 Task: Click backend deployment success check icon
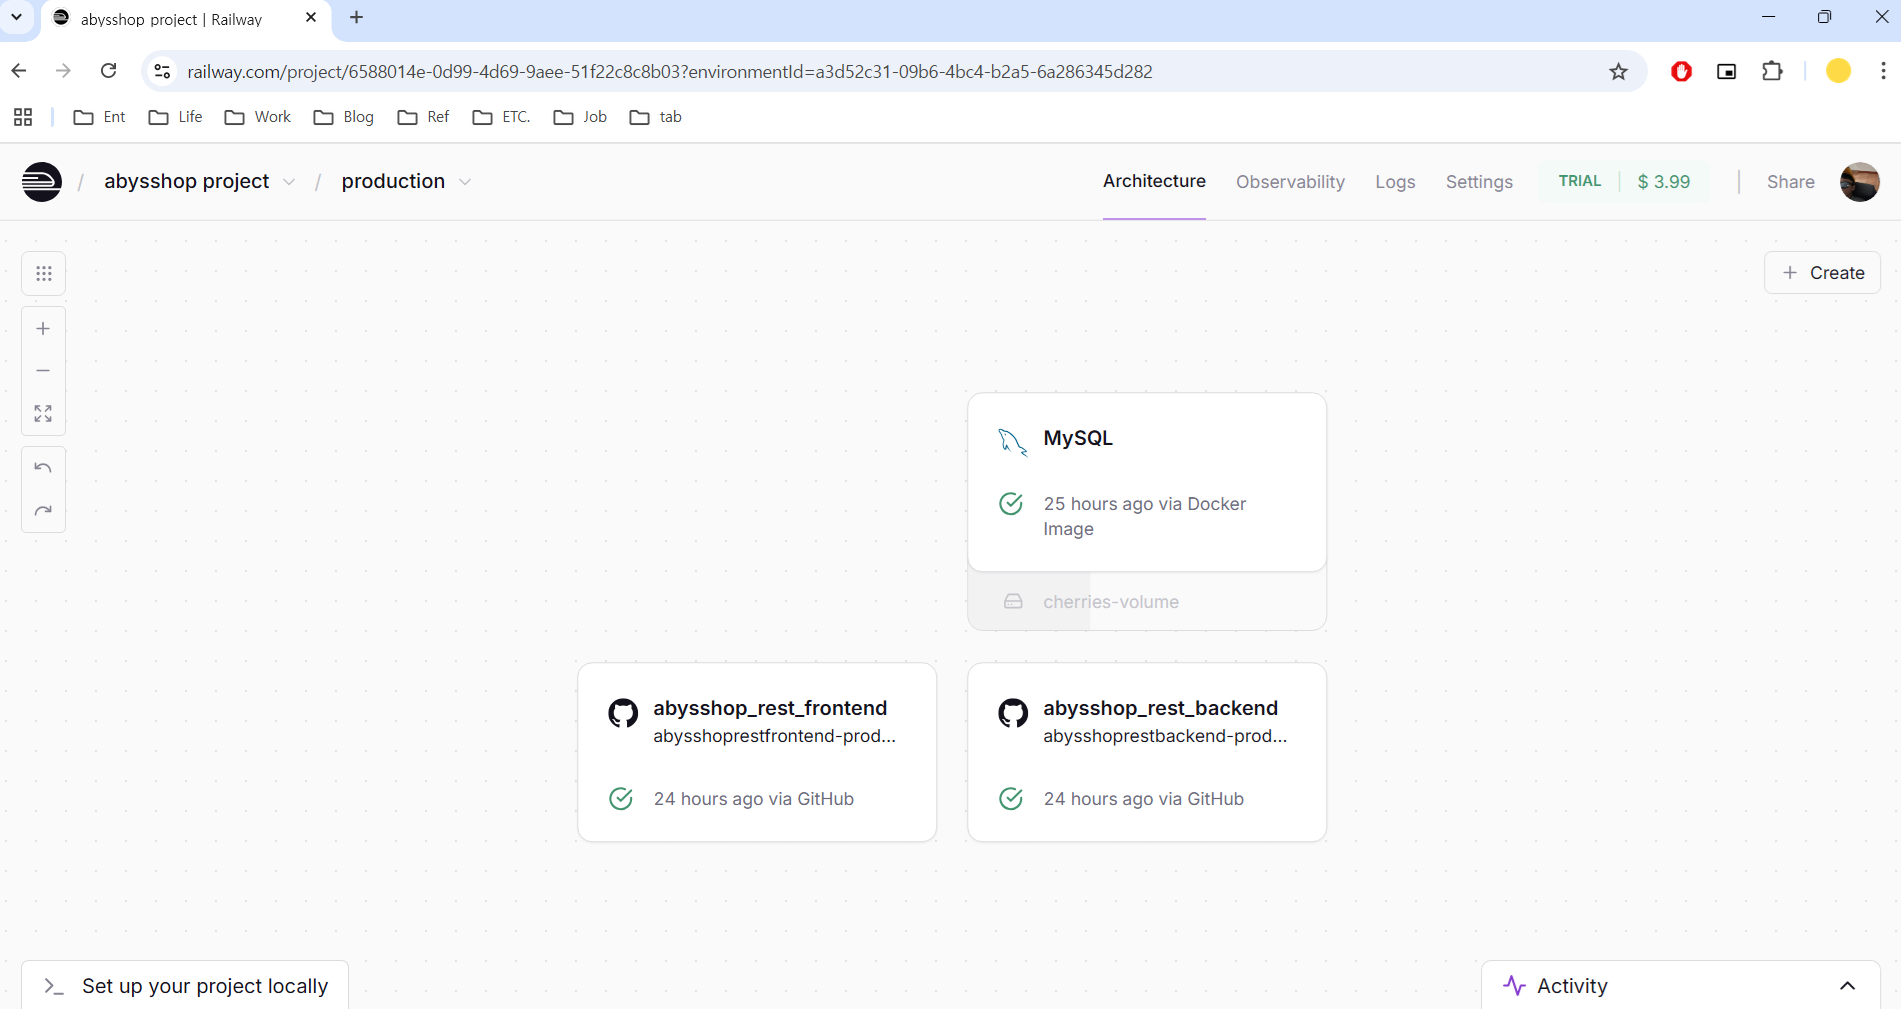[1011, 798]
